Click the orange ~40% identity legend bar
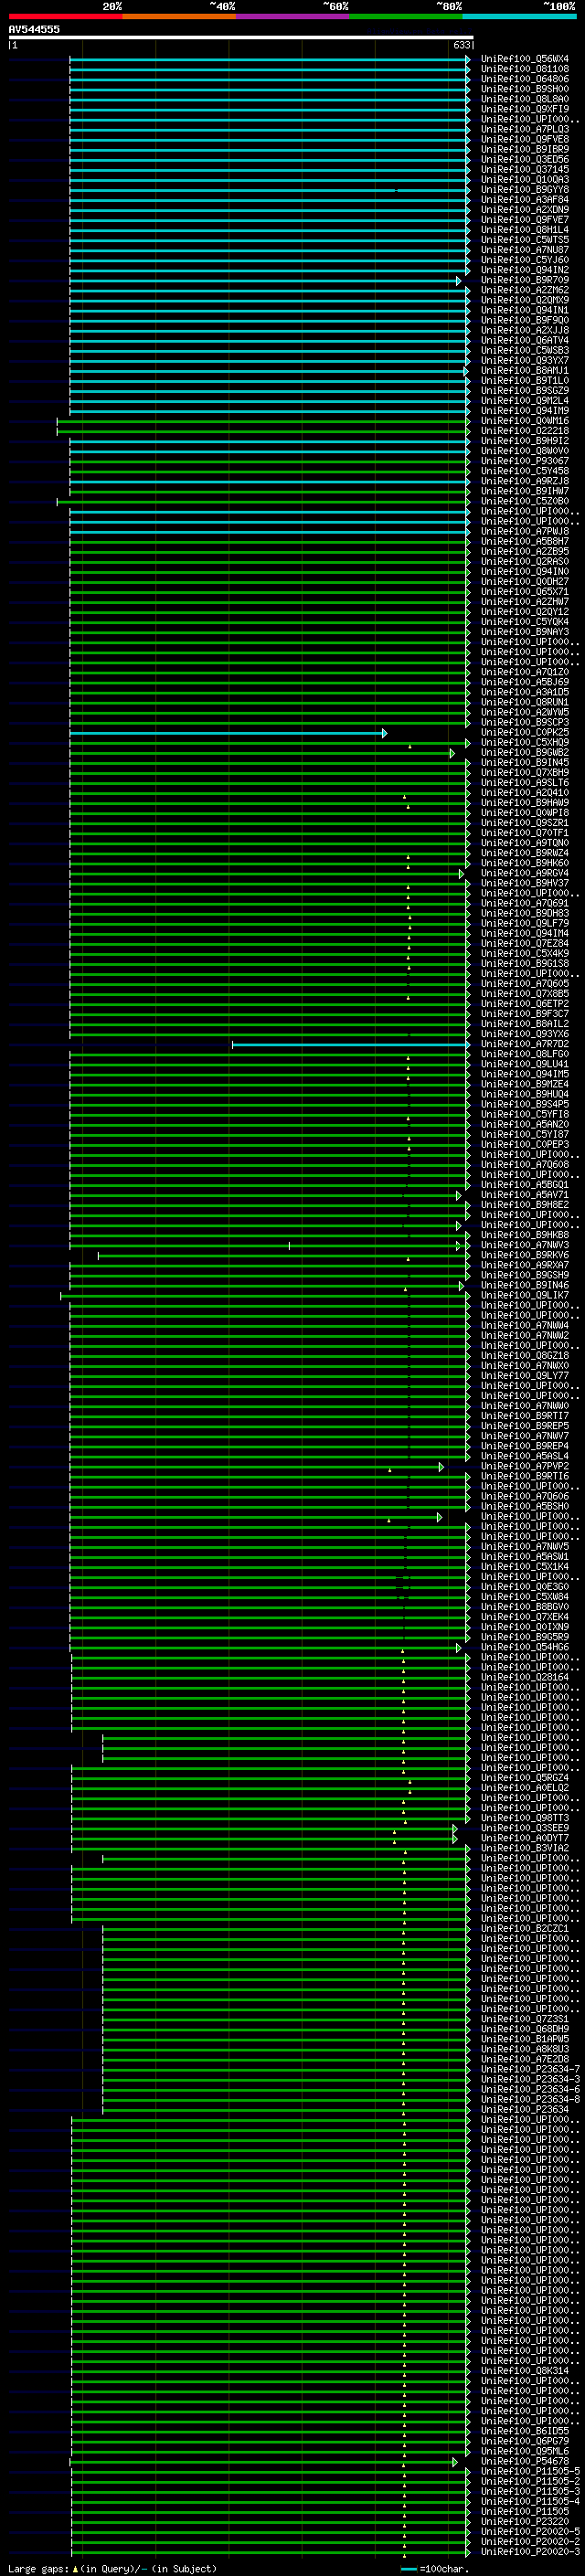Viewport: 585px width, 2576px height. [179, 16]
